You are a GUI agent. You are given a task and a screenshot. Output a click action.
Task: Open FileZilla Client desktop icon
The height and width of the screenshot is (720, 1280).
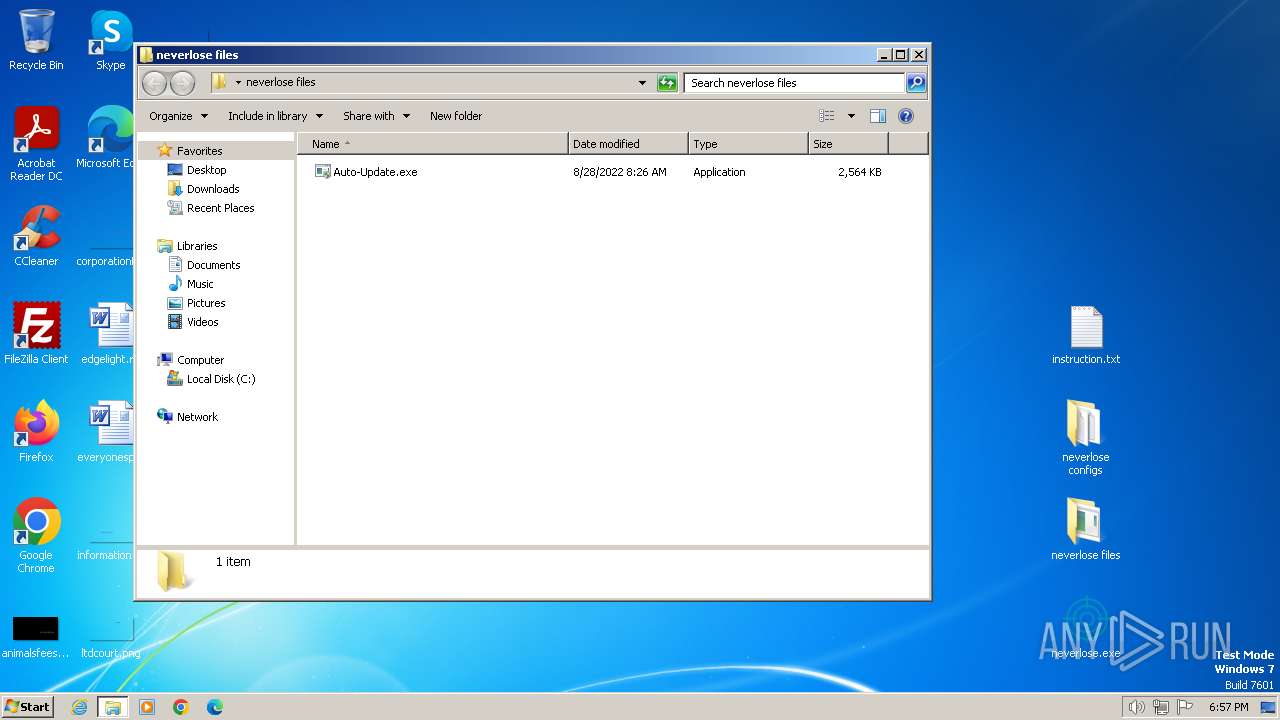point(36,334)
